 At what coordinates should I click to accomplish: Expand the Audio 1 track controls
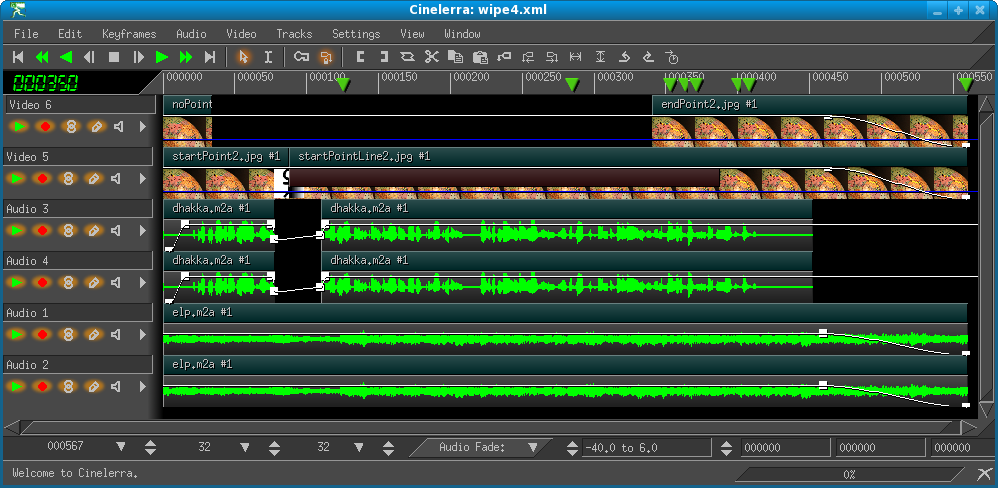pos(143,335)
